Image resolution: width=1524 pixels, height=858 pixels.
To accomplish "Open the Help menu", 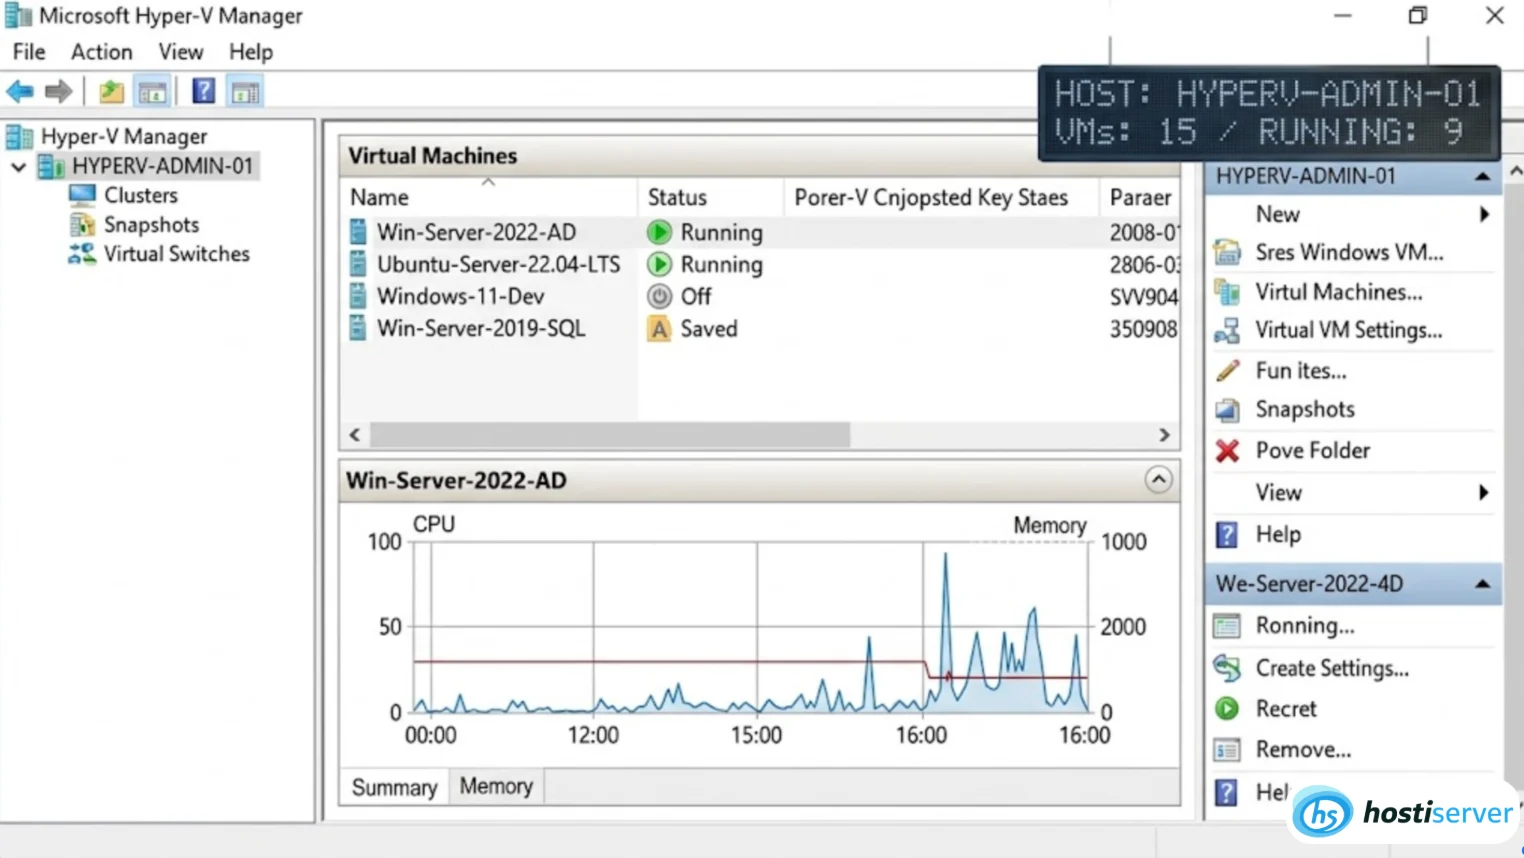I will coord(251,52).
